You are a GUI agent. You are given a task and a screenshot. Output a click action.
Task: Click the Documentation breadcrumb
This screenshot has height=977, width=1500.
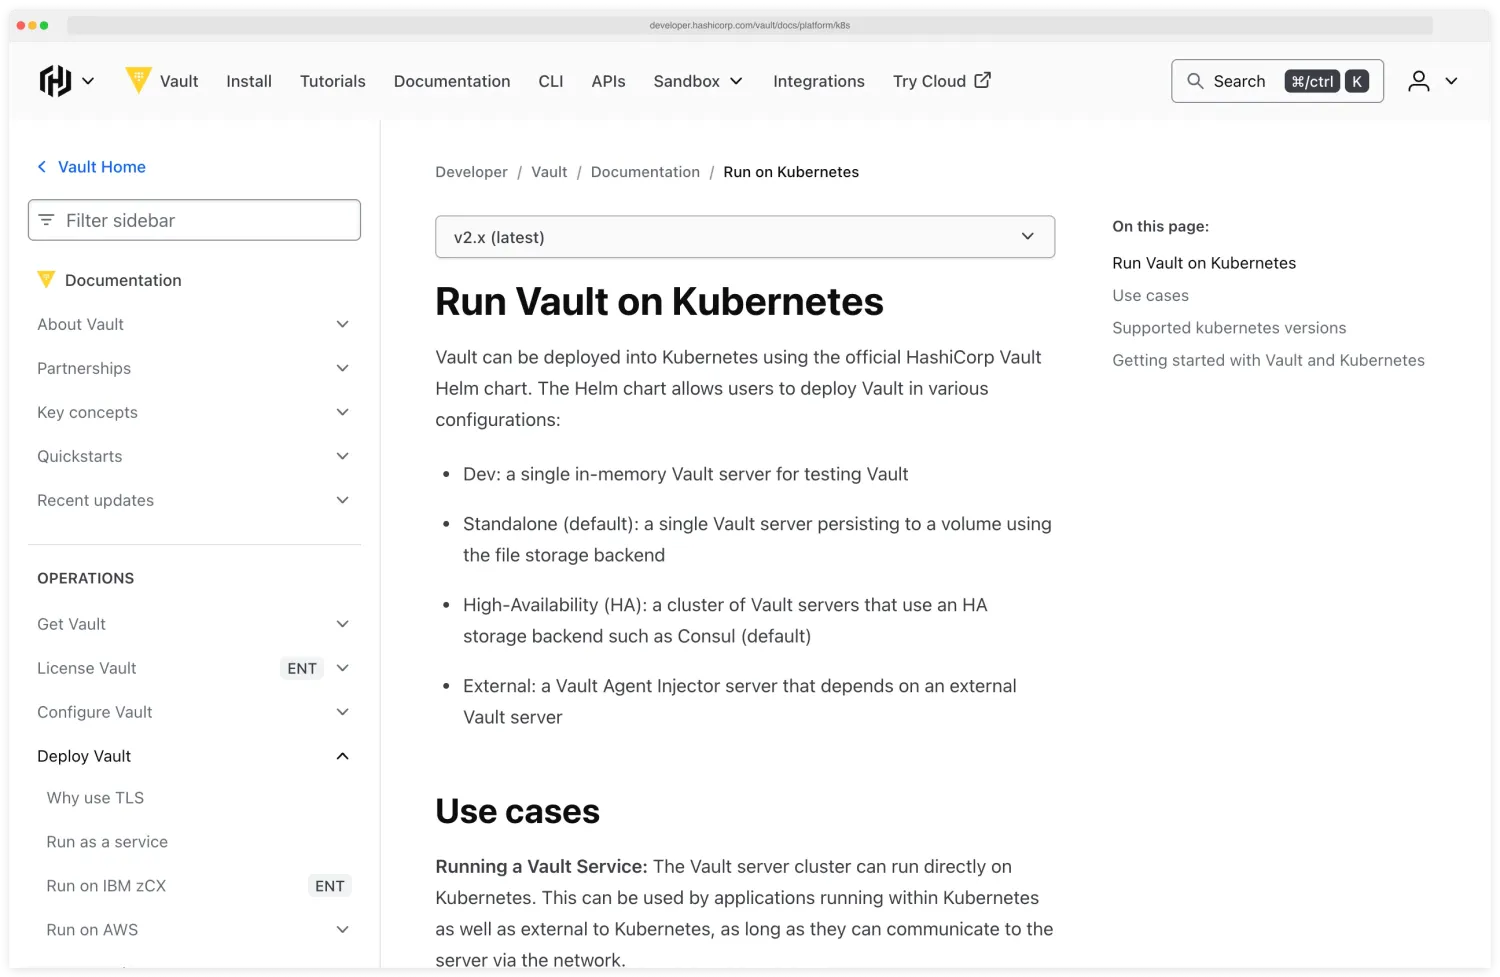[645, 172]
